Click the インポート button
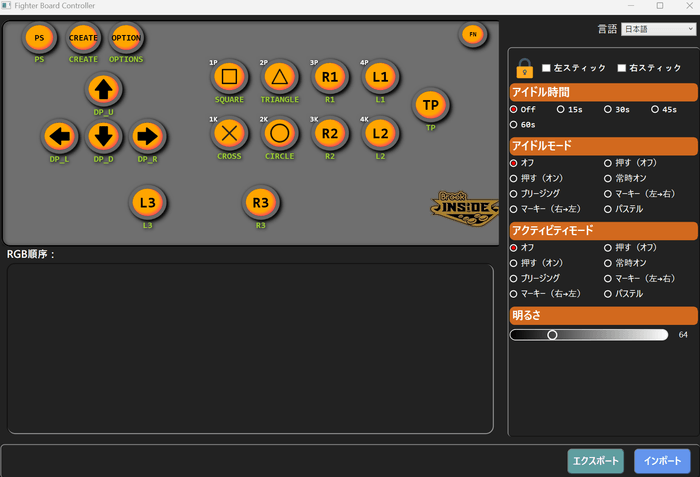This screenshot has width=700, height=477. 662,461
